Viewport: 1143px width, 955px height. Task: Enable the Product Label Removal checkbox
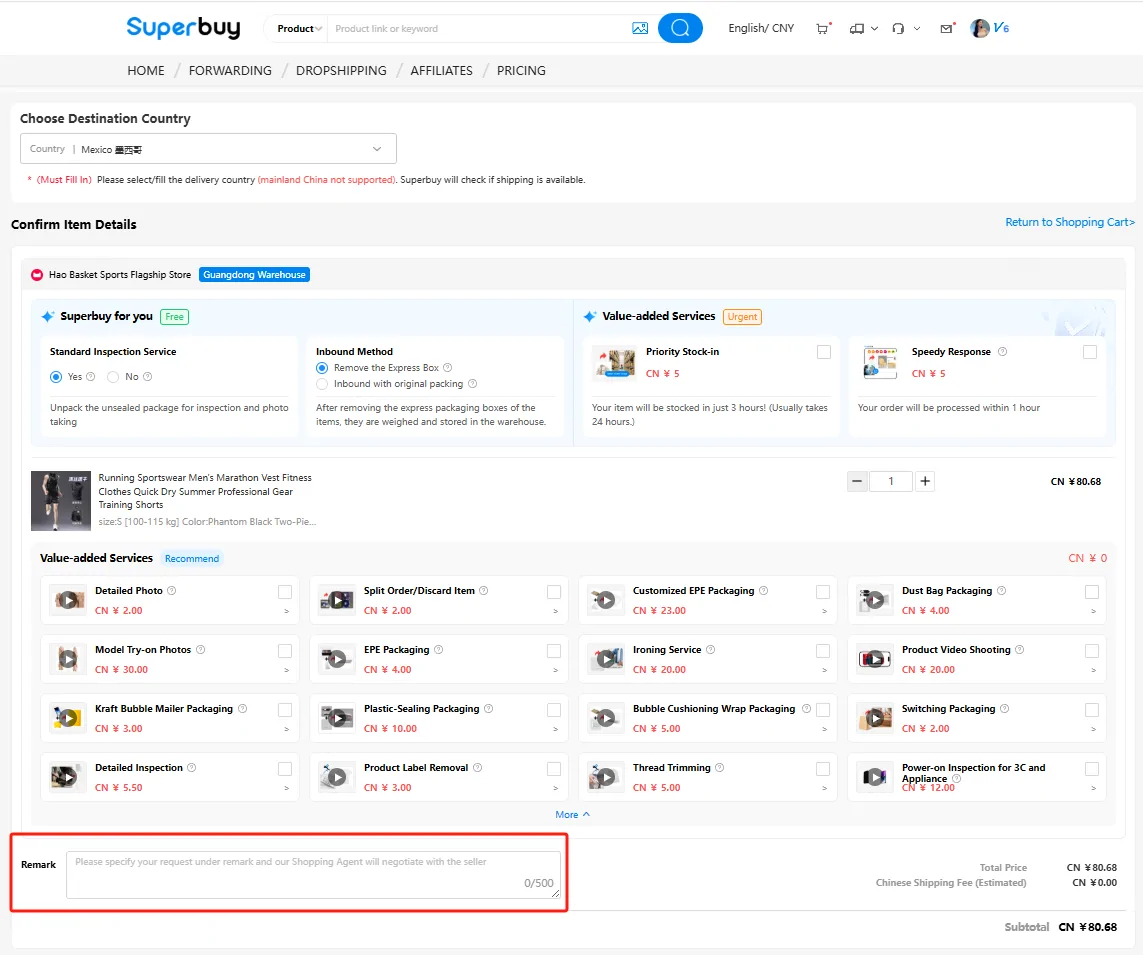554,769
